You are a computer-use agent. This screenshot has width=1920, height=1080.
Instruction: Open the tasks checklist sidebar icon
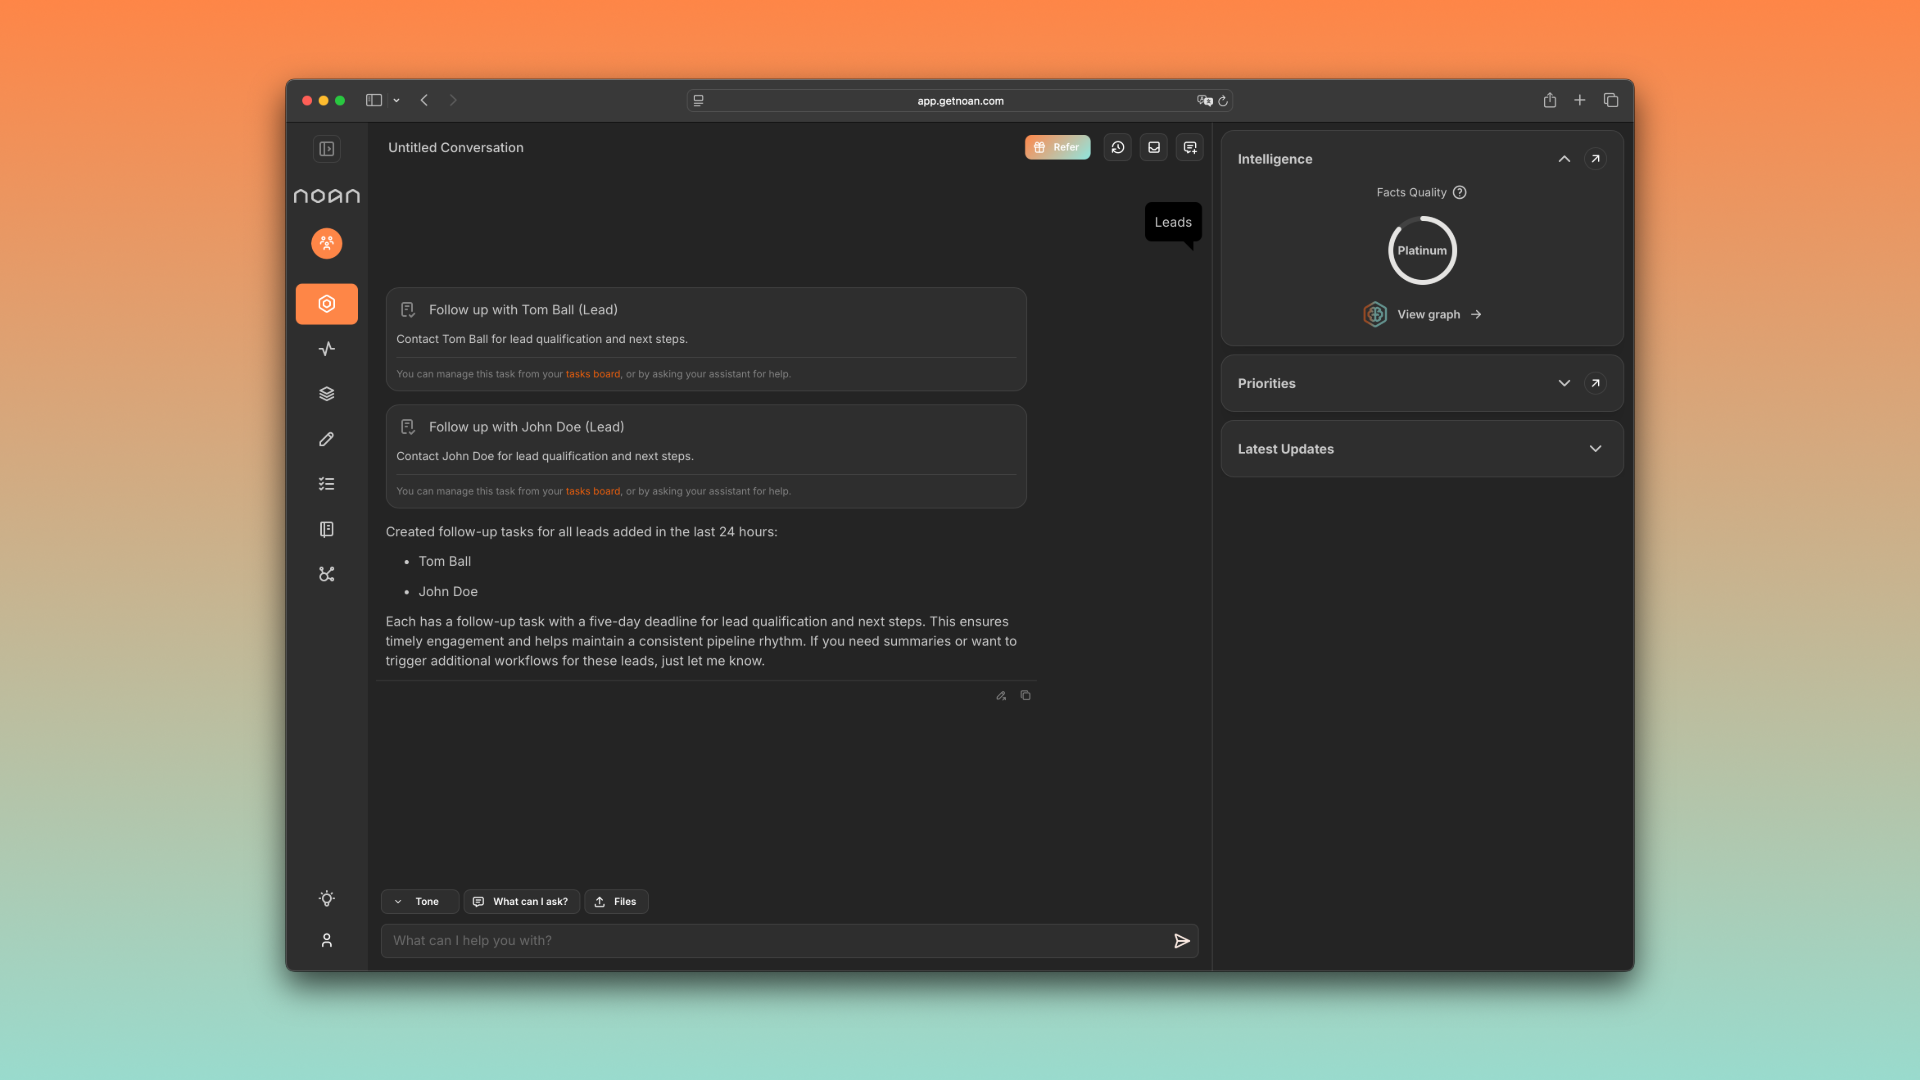tap(326, 484)
